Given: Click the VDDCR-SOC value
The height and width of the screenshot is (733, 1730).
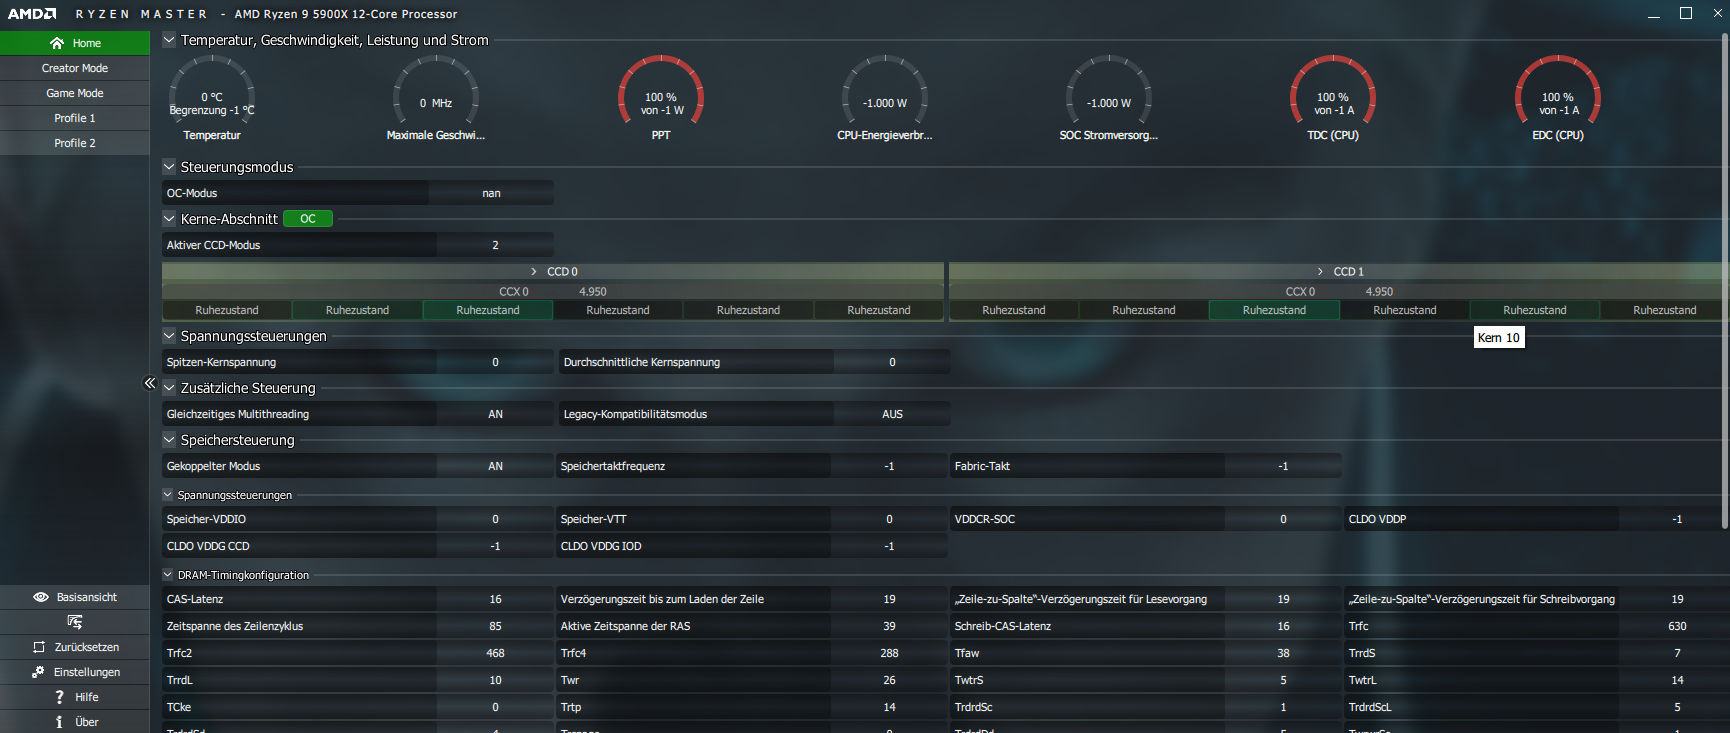Looking at the screenshot, I should [x=1283, y=519].
